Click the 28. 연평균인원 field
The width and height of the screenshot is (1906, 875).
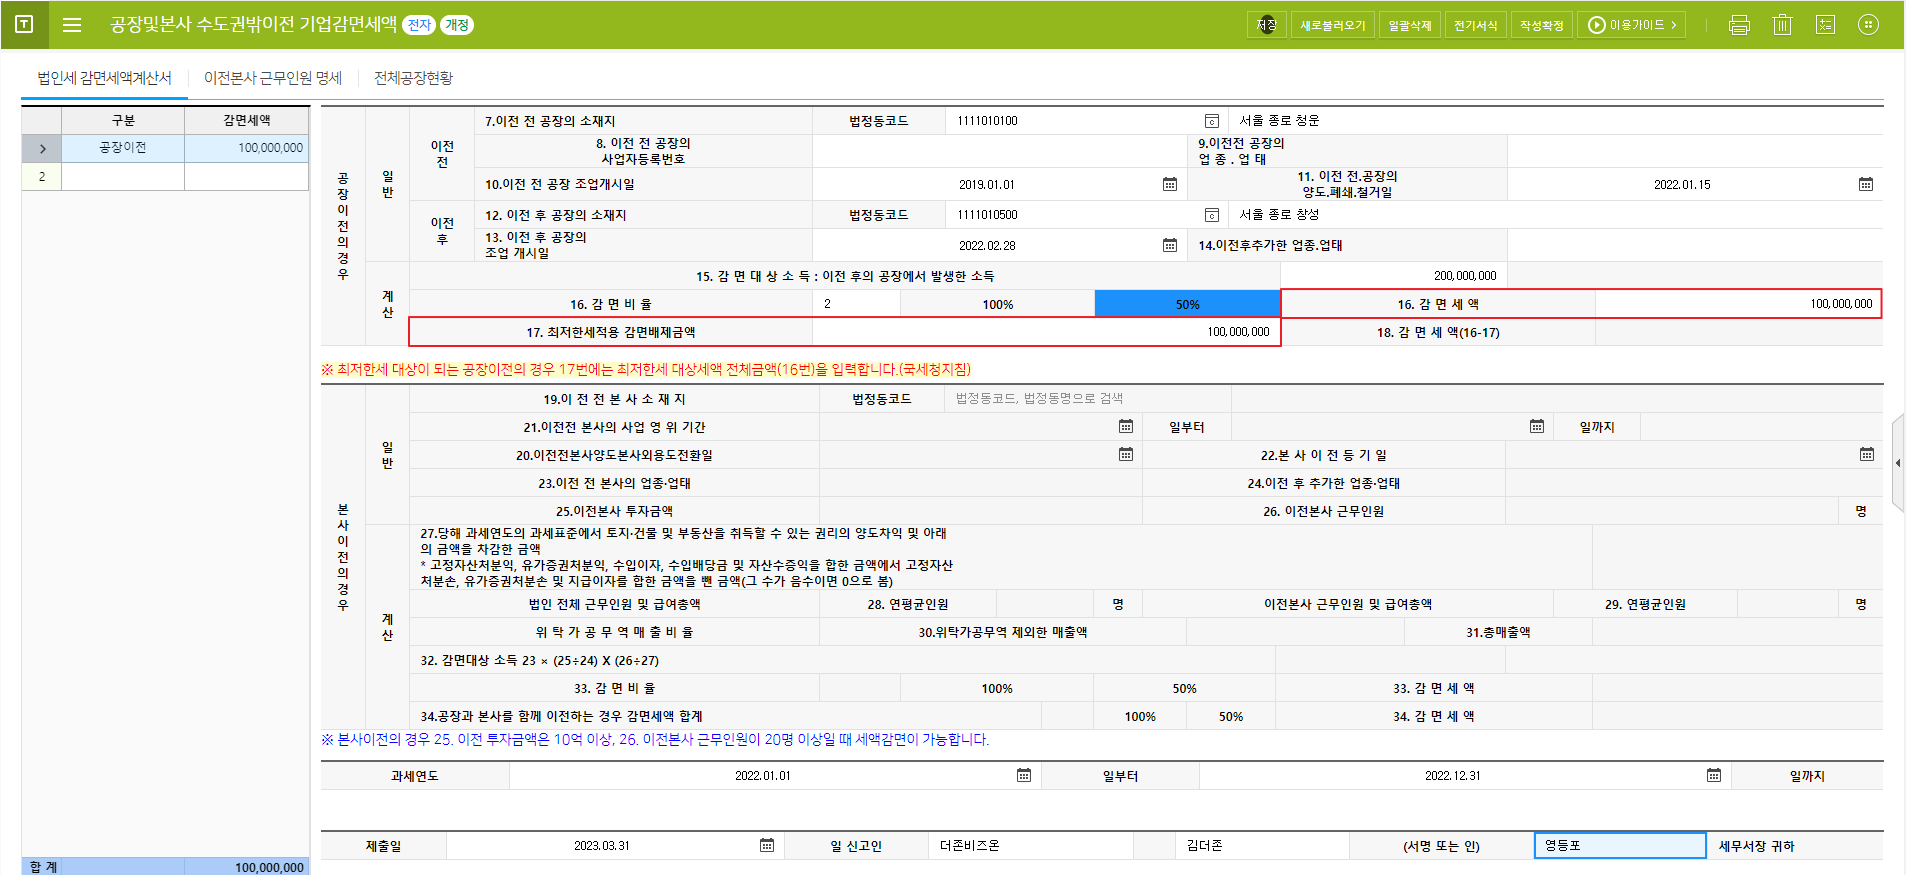pyautogui.click(x=1046, y=604)
